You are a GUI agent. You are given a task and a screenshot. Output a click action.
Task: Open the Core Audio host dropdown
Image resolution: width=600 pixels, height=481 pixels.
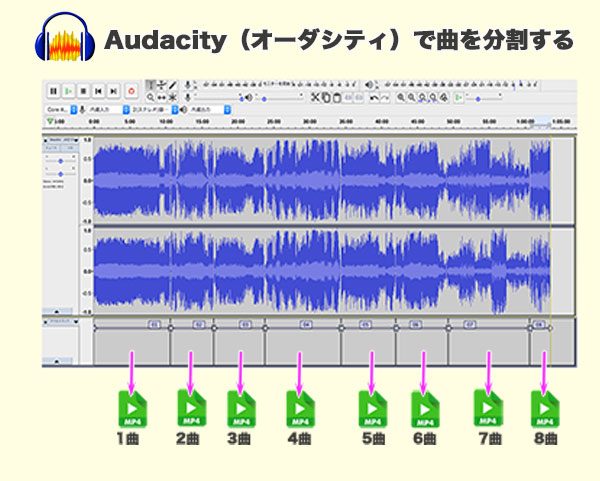point(61,110)
